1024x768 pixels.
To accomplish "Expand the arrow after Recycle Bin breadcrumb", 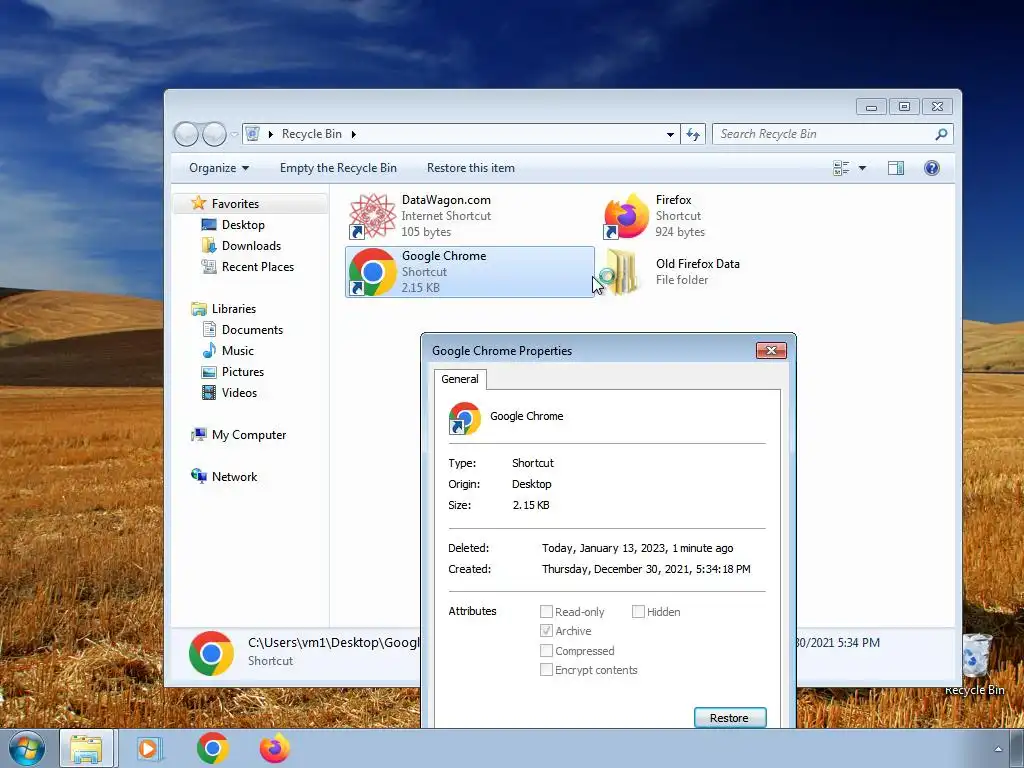I will click(353, 134).
